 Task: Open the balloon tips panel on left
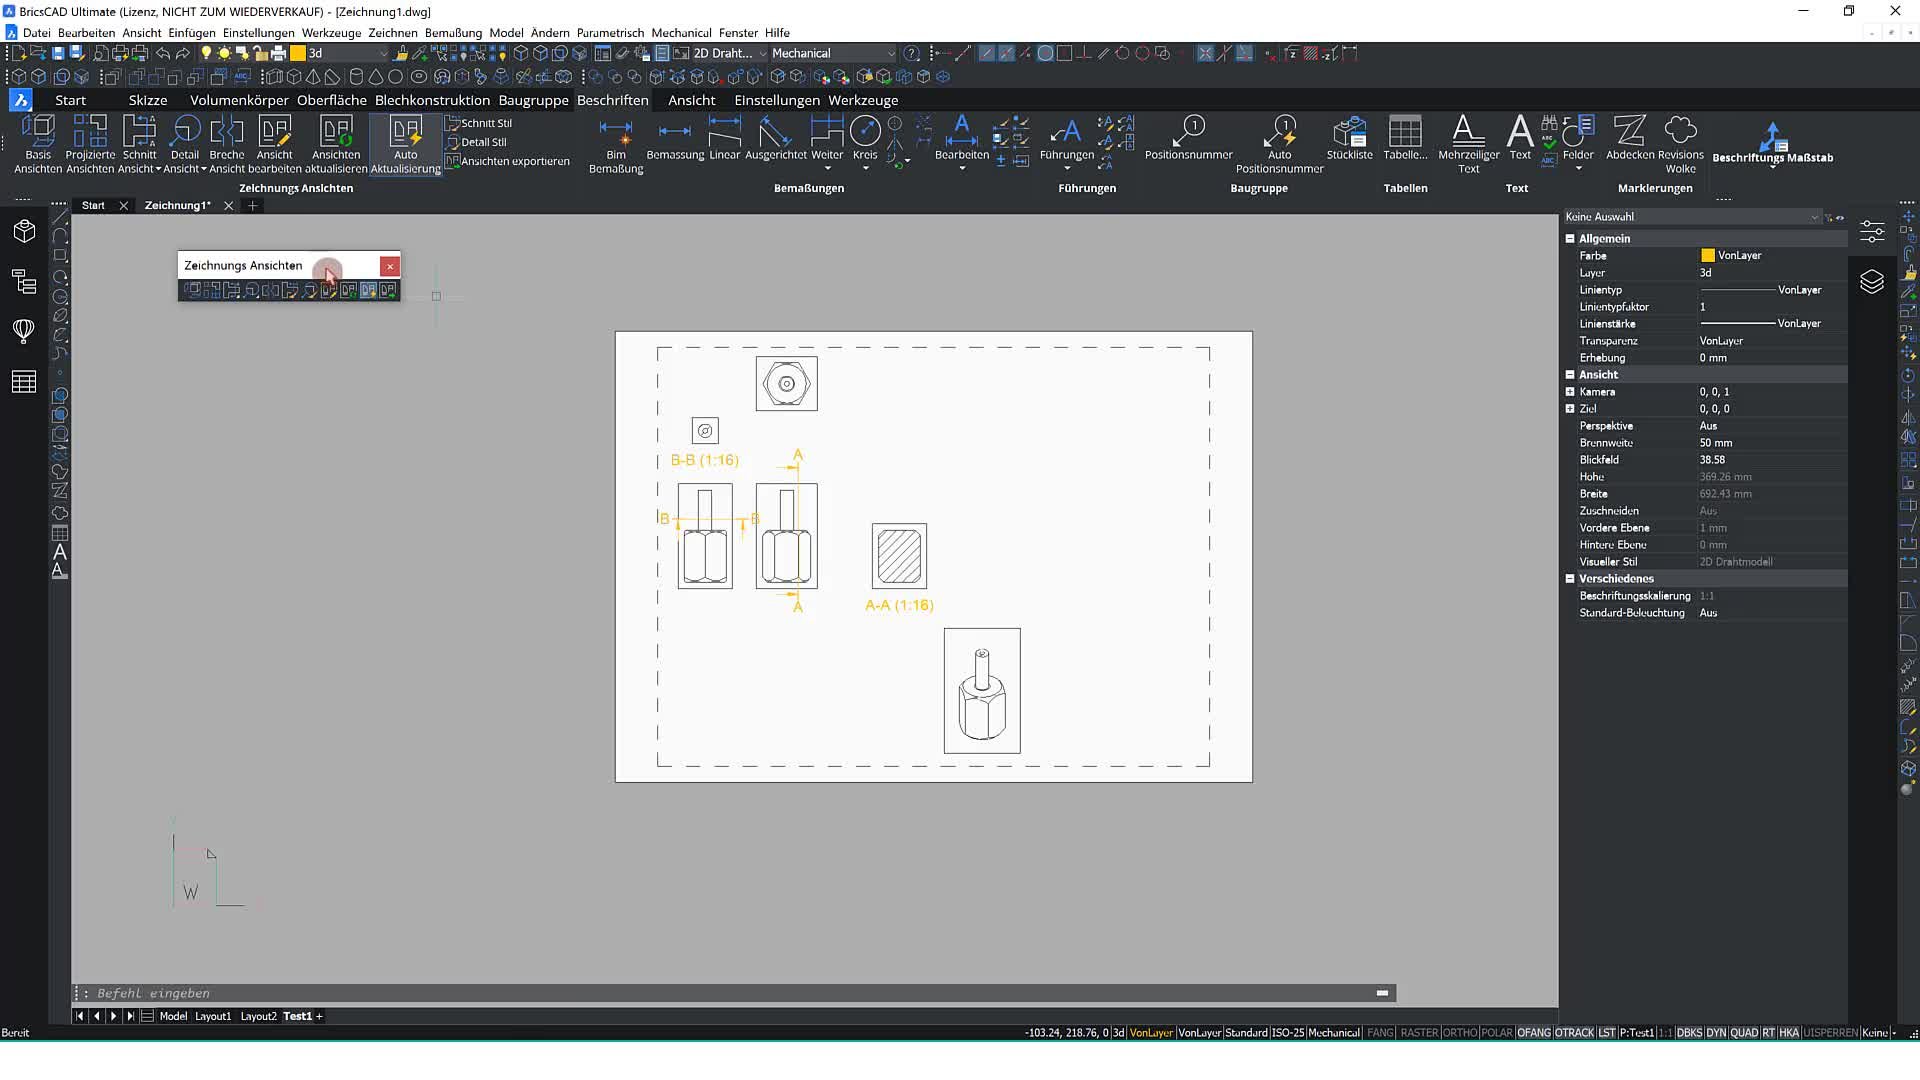tap(24, 331)
